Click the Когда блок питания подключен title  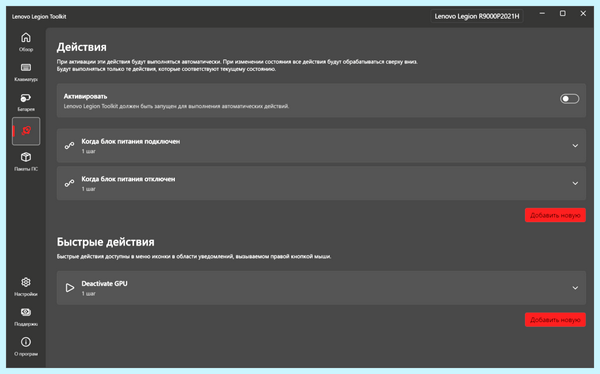pyautogui.click(x=130, y=141)
